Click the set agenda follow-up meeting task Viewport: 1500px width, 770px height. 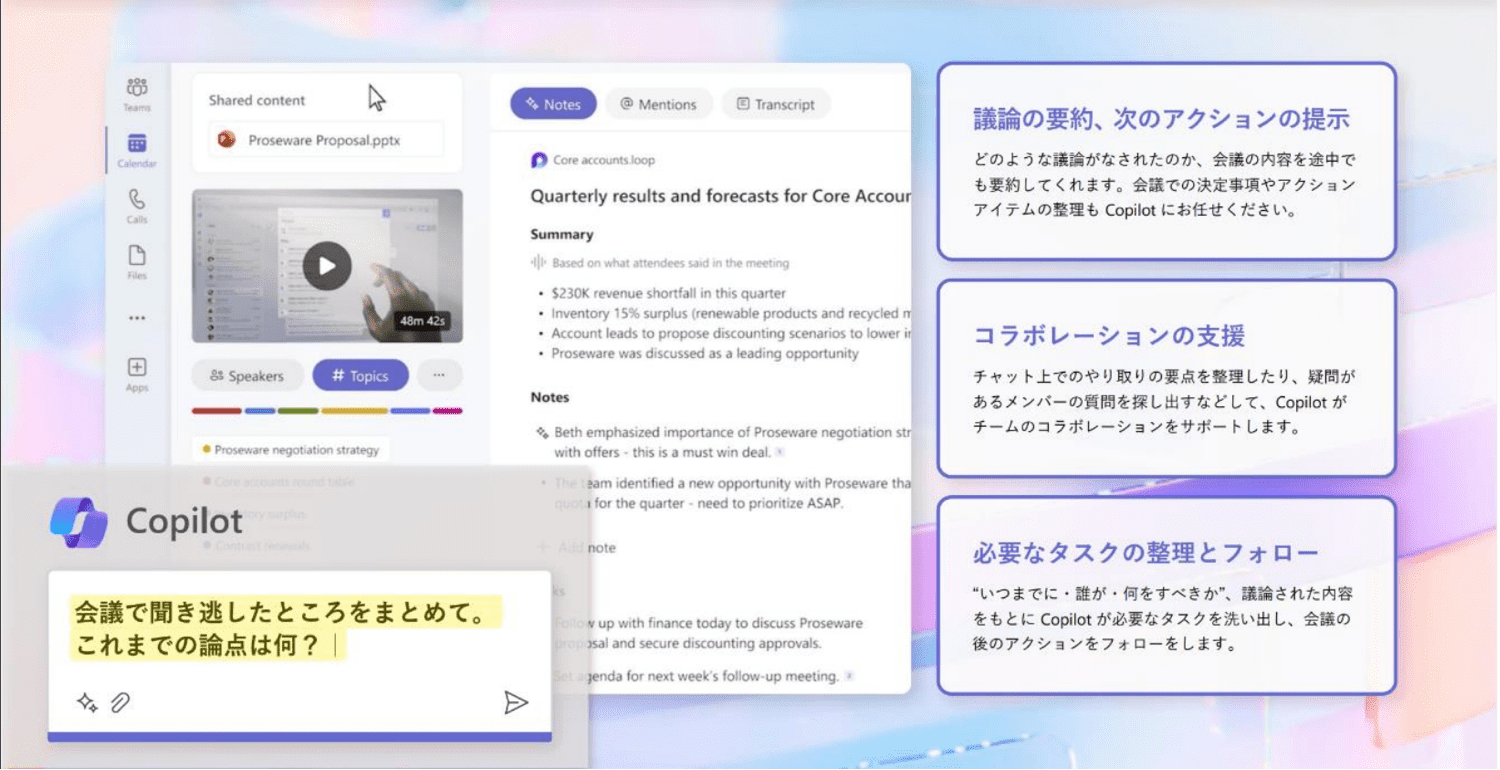696,676
